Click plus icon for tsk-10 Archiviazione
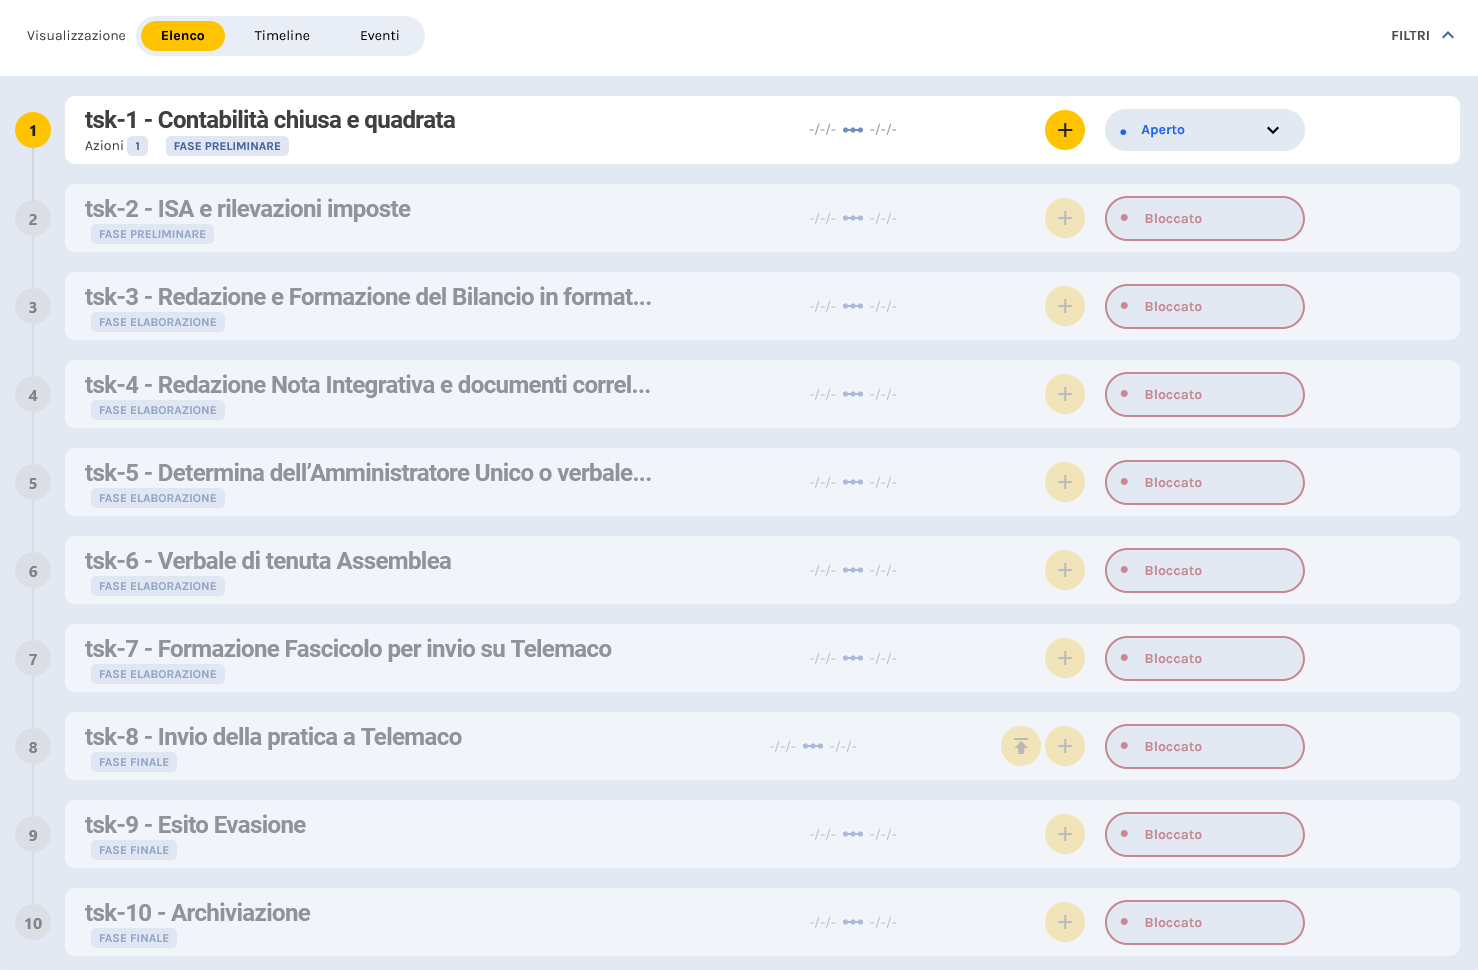Viewport: 1478px width, 970px height. point(1064,922)
